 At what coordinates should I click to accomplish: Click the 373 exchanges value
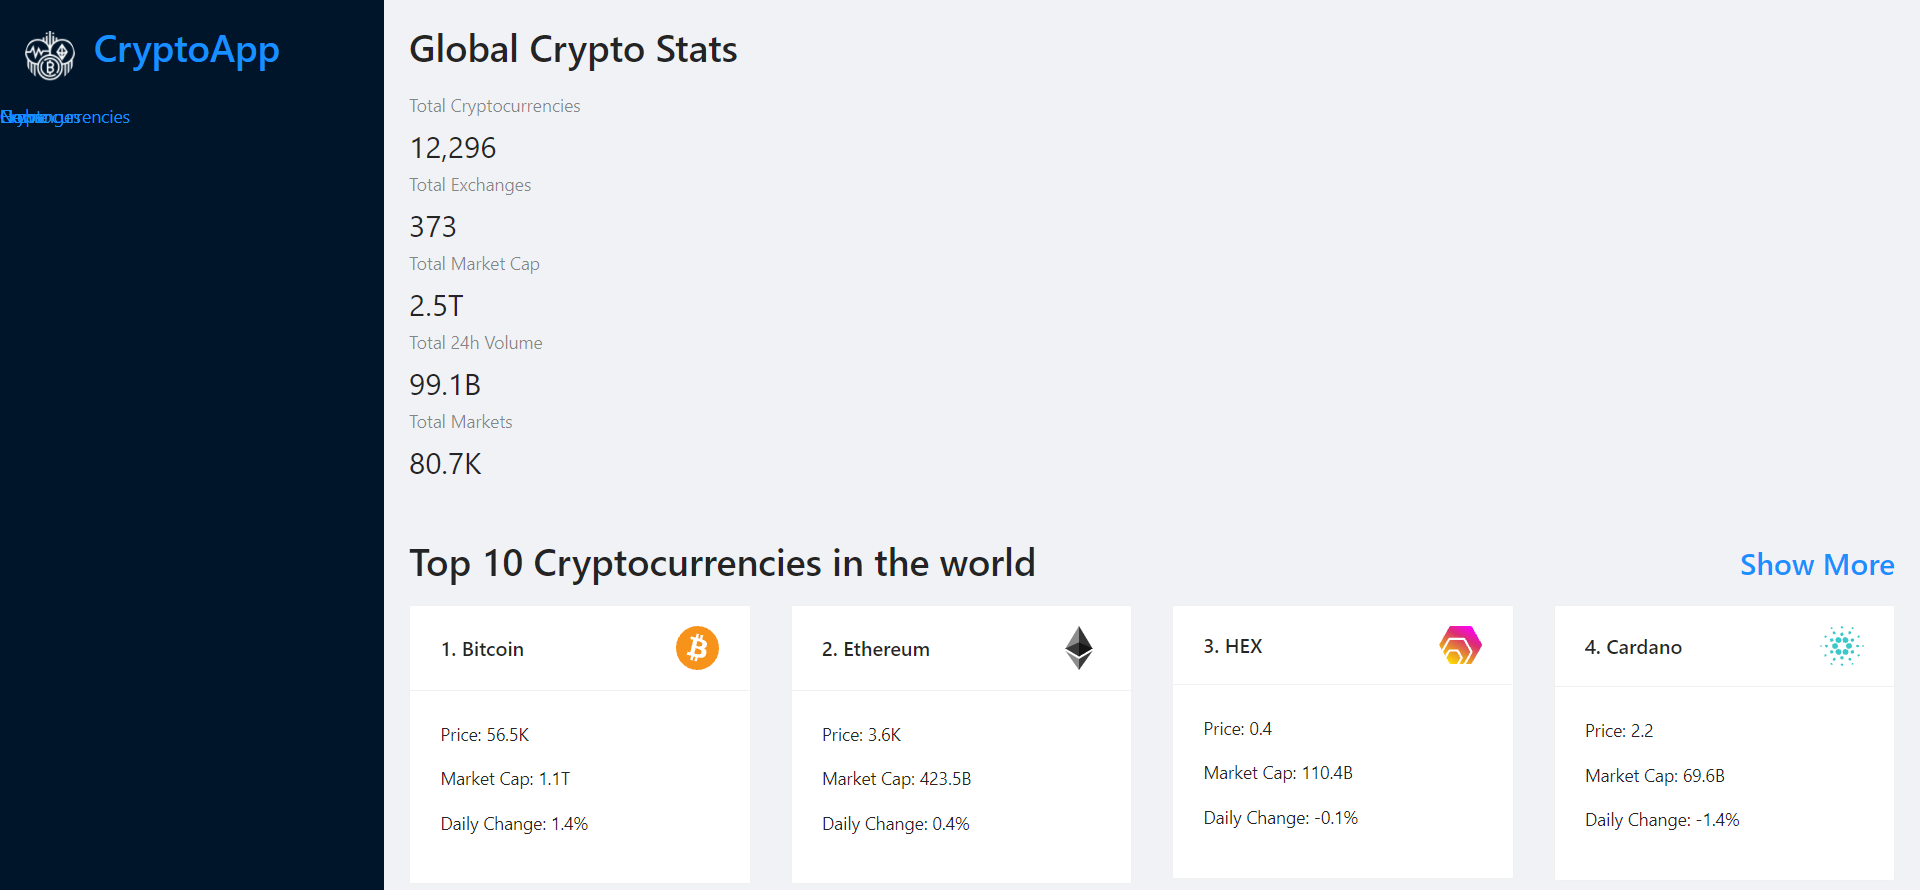pyautogui.click(x=432, y=227)
